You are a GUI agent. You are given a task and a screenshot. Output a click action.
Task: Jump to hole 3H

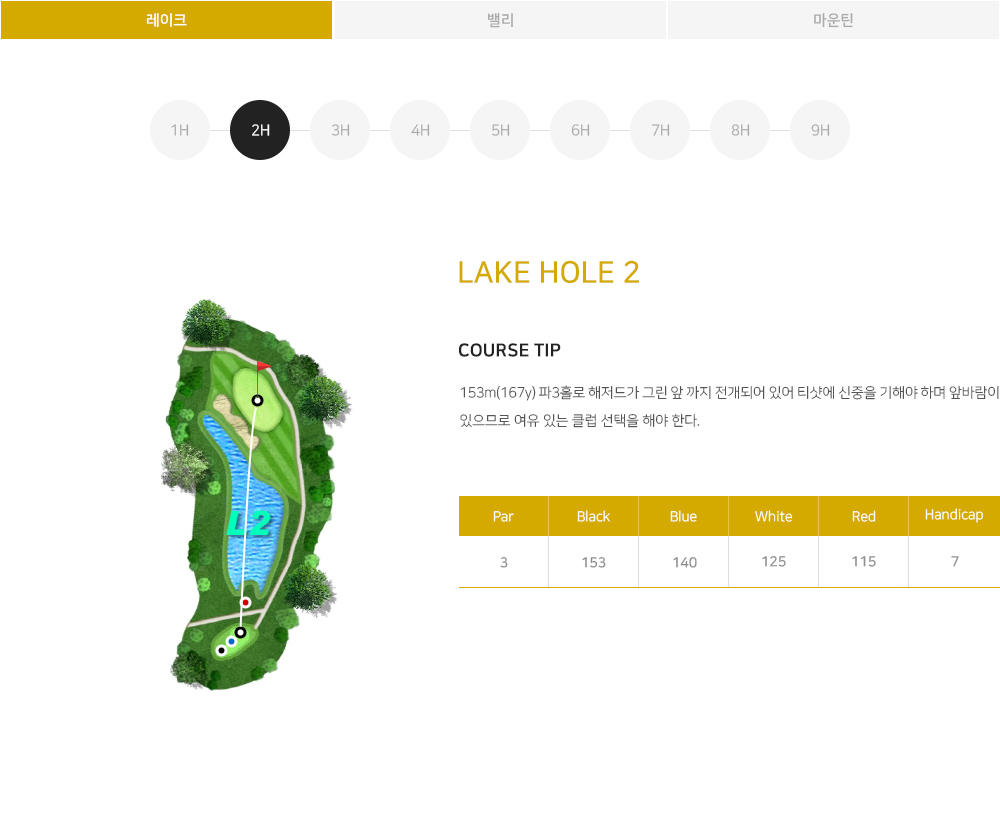(x=340, y=130)
